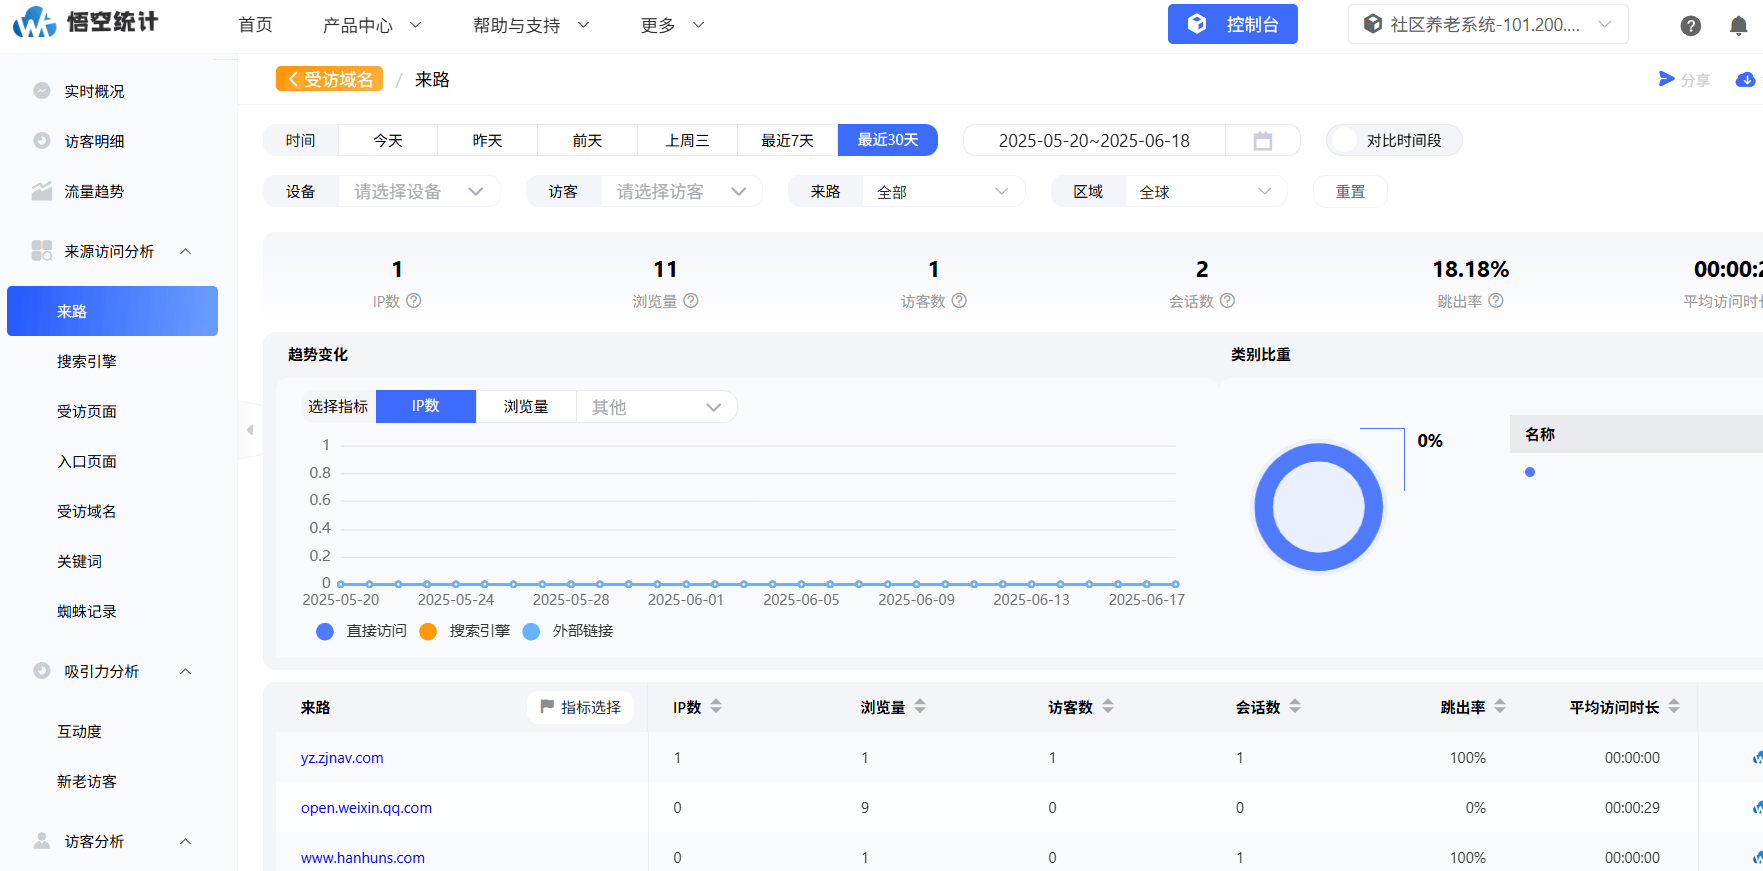
Task: Click the help question mark icon
Action: (x=1690, y=26)
